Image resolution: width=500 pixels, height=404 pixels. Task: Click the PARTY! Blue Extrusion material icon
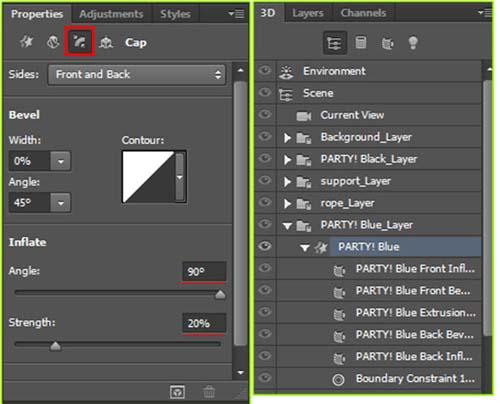pyautogui.click(x=339, y=314)
